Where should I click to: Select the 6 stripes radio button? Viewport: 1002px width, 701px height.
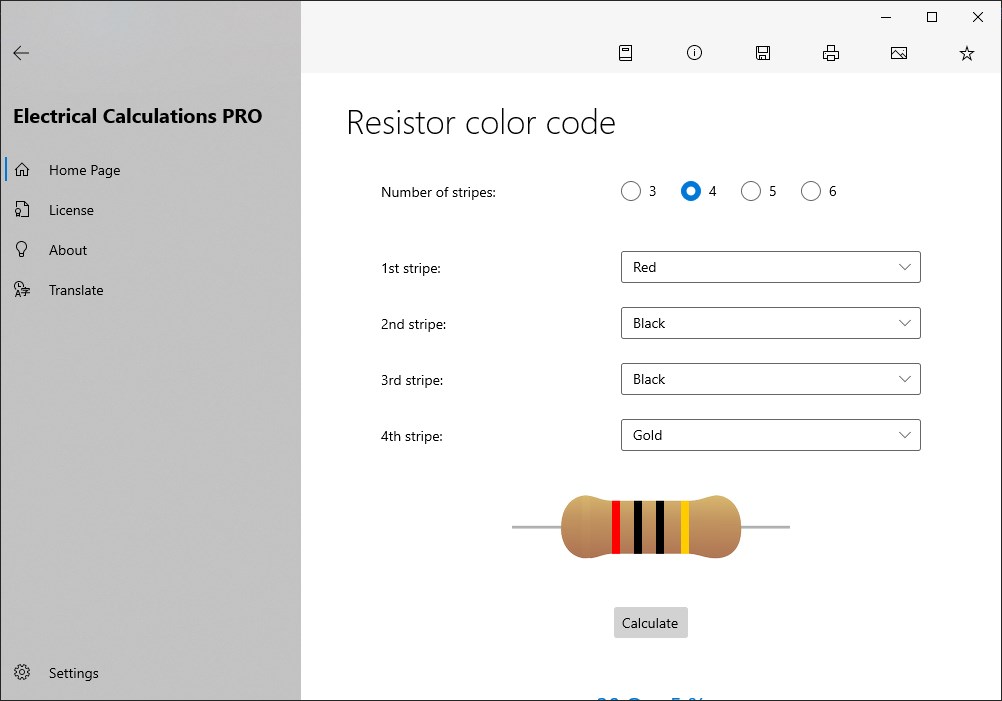811,191
